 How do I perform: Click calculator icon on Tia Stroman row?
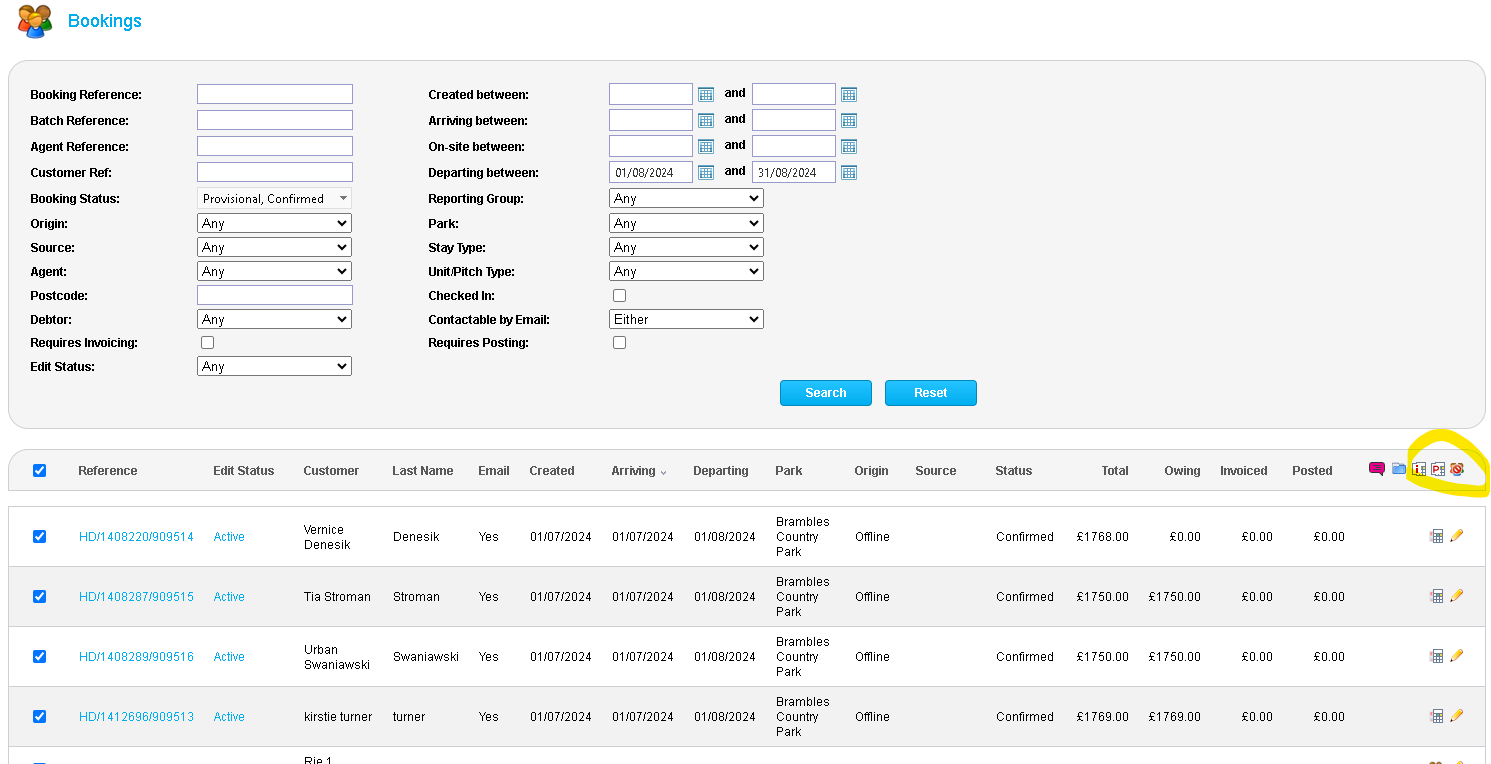coord(1436,596)
